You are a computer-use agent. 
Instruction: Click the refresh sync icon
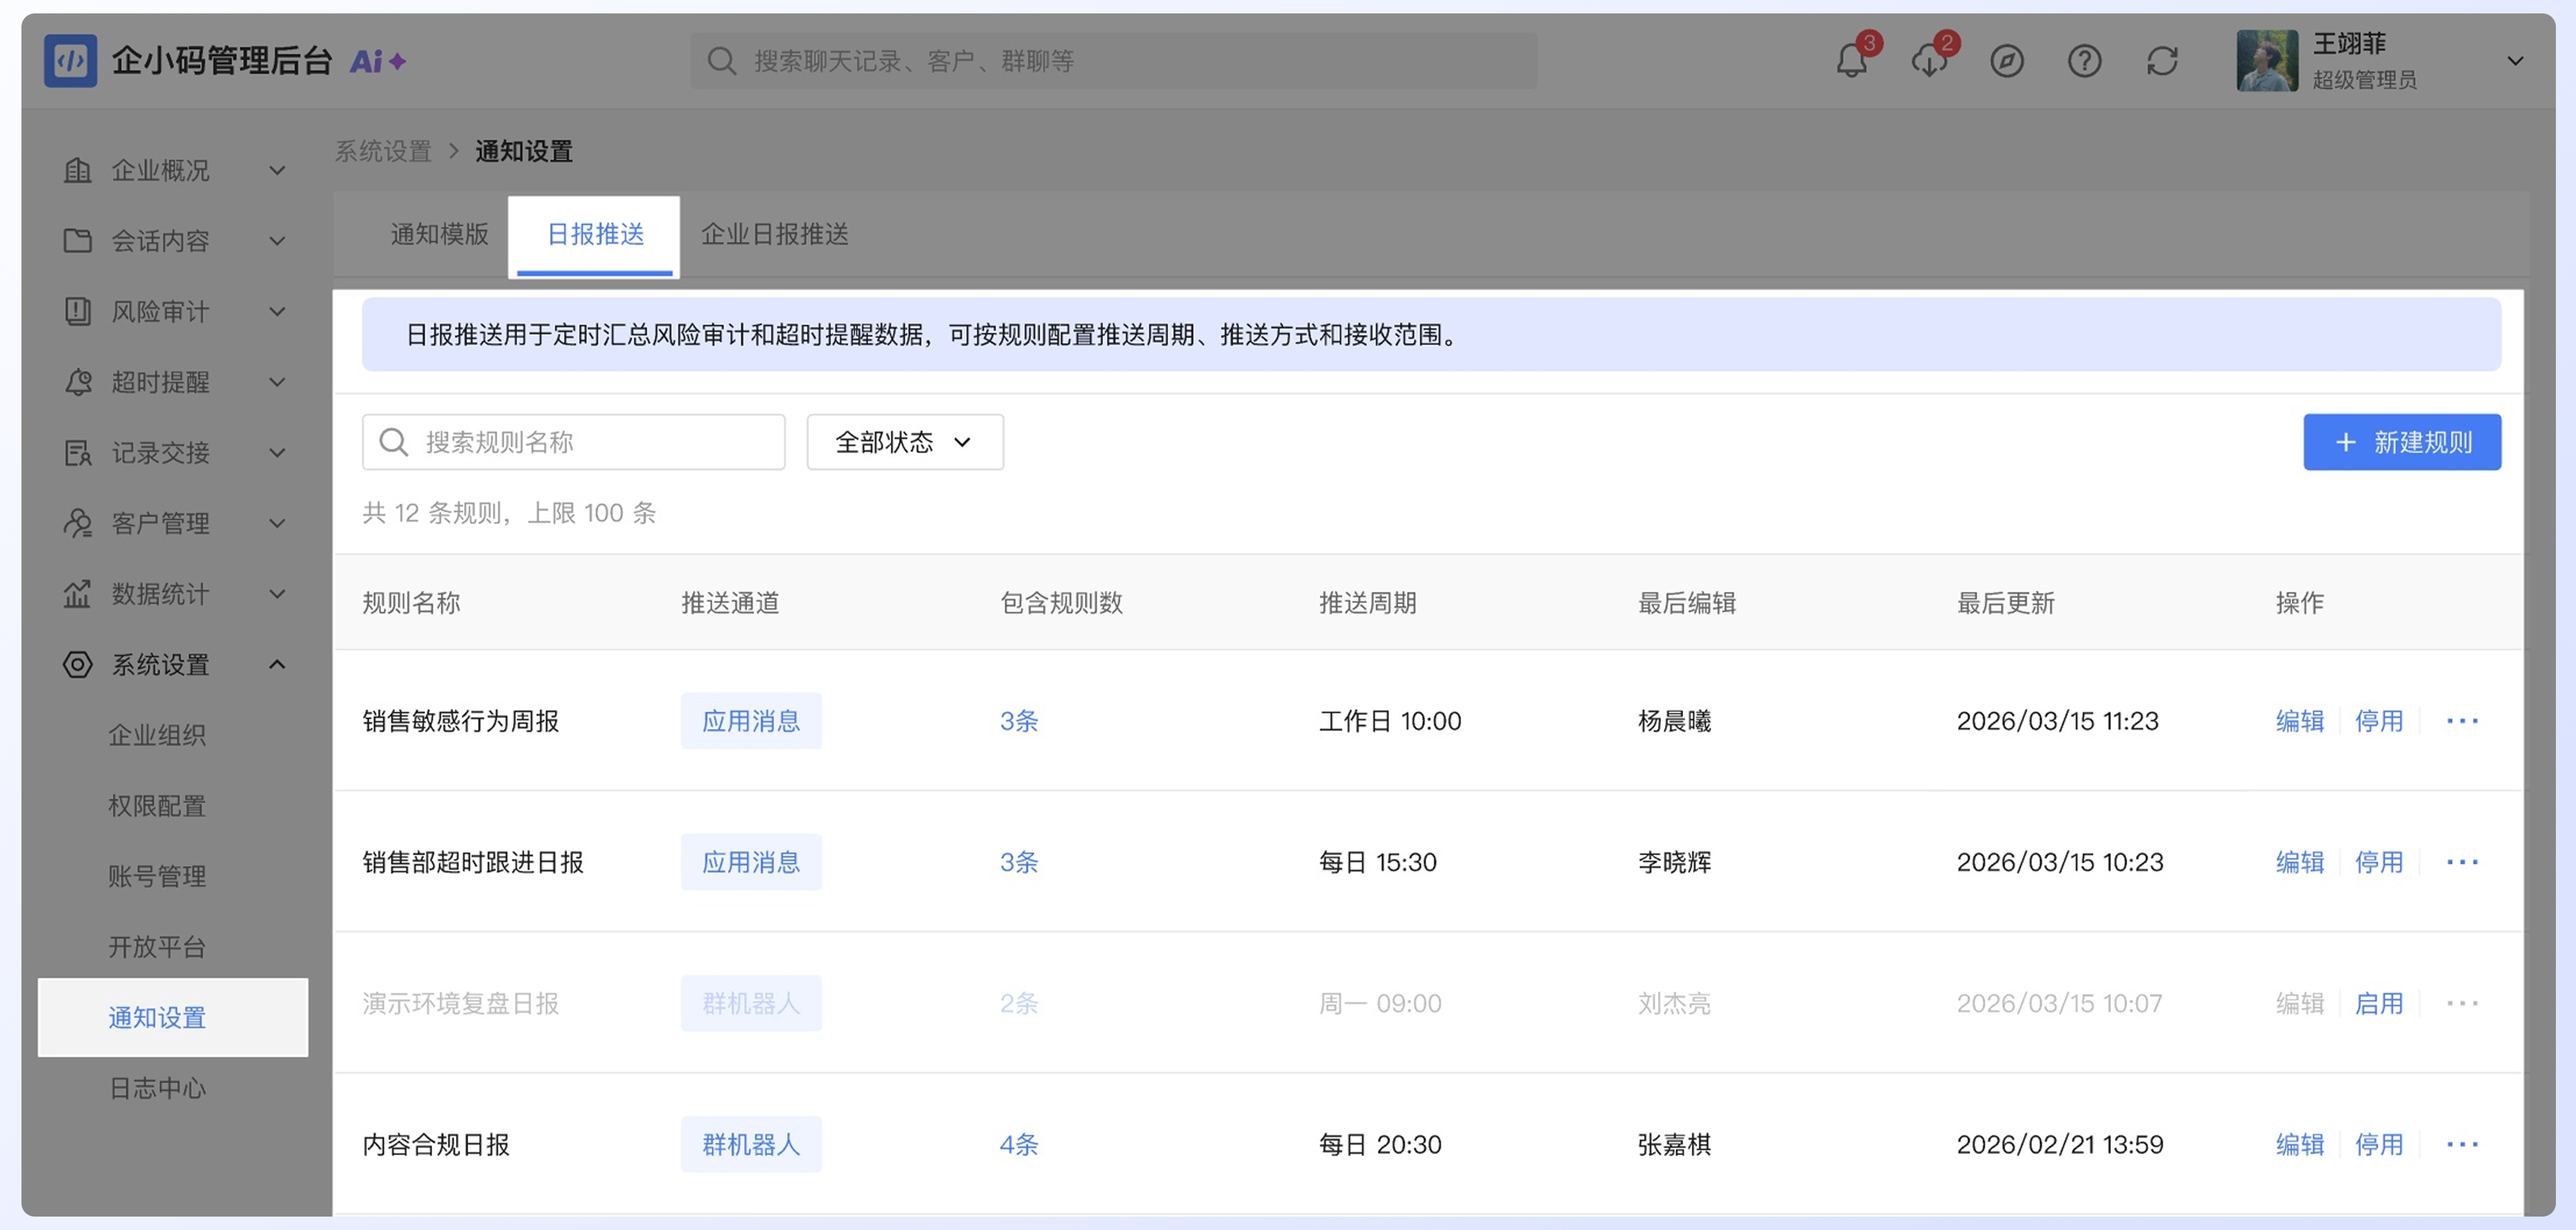2162,61
